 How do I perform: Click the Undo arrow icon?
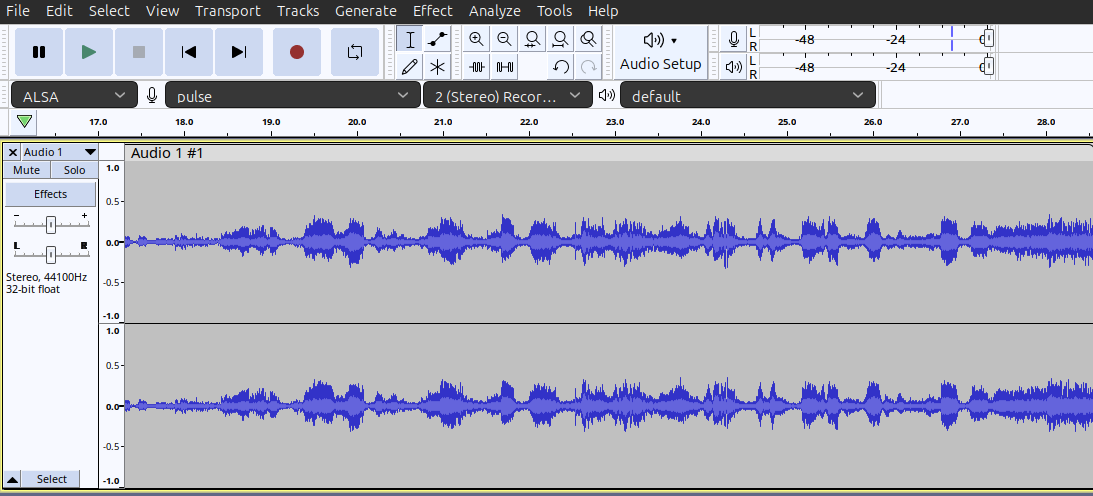pos(561,67)
